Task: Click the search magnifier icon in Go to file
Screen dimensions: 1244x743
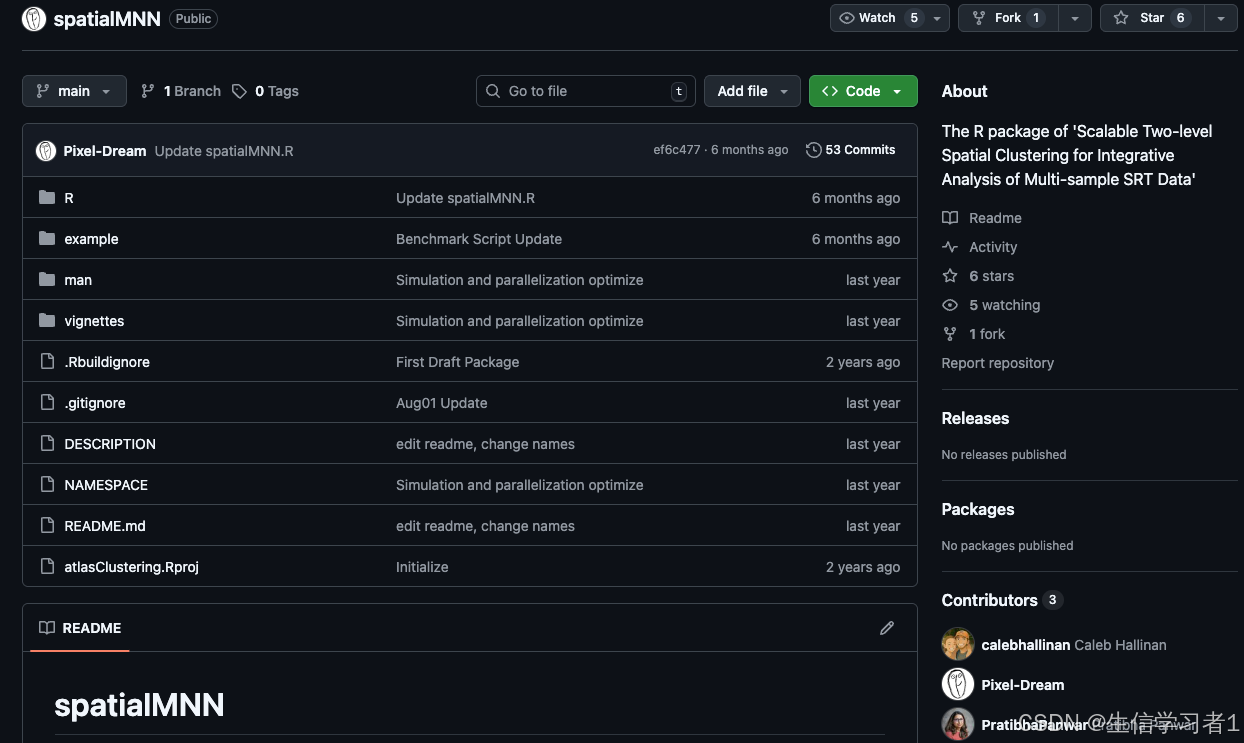Action: 493,91
